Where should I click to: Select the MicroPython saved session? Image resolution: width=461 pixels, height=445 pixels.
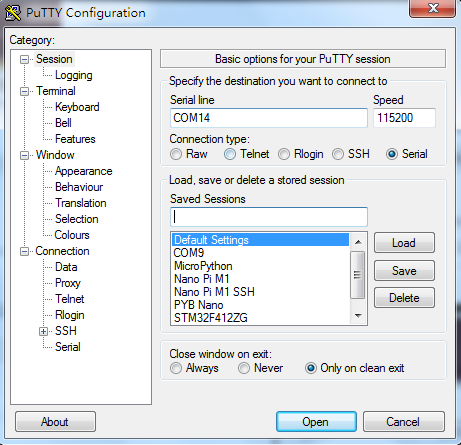pyautogui.click(x=260, y=266)
